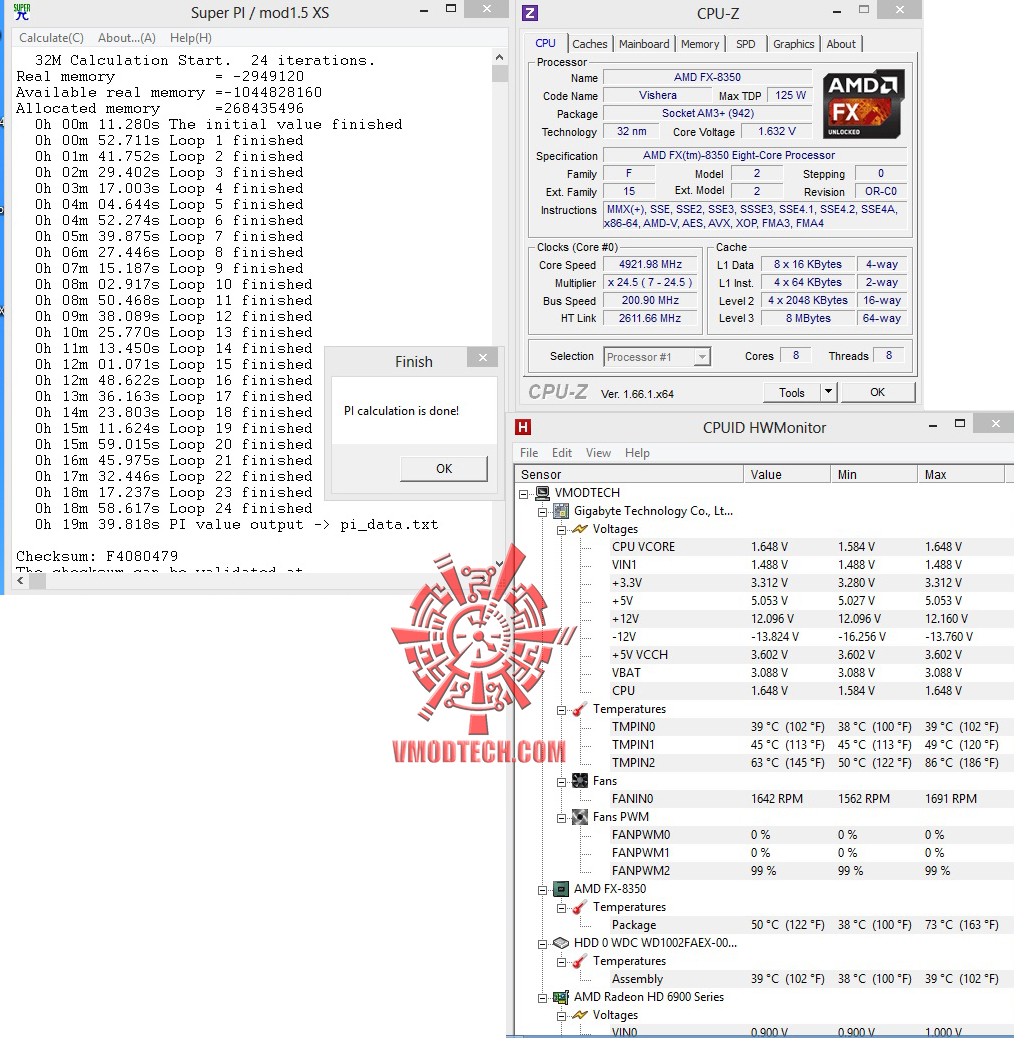Click the Gigabyte motherboard icon in HWMonitor
The height and width of the screenshot is (1038, 1014).
point(561,510)
